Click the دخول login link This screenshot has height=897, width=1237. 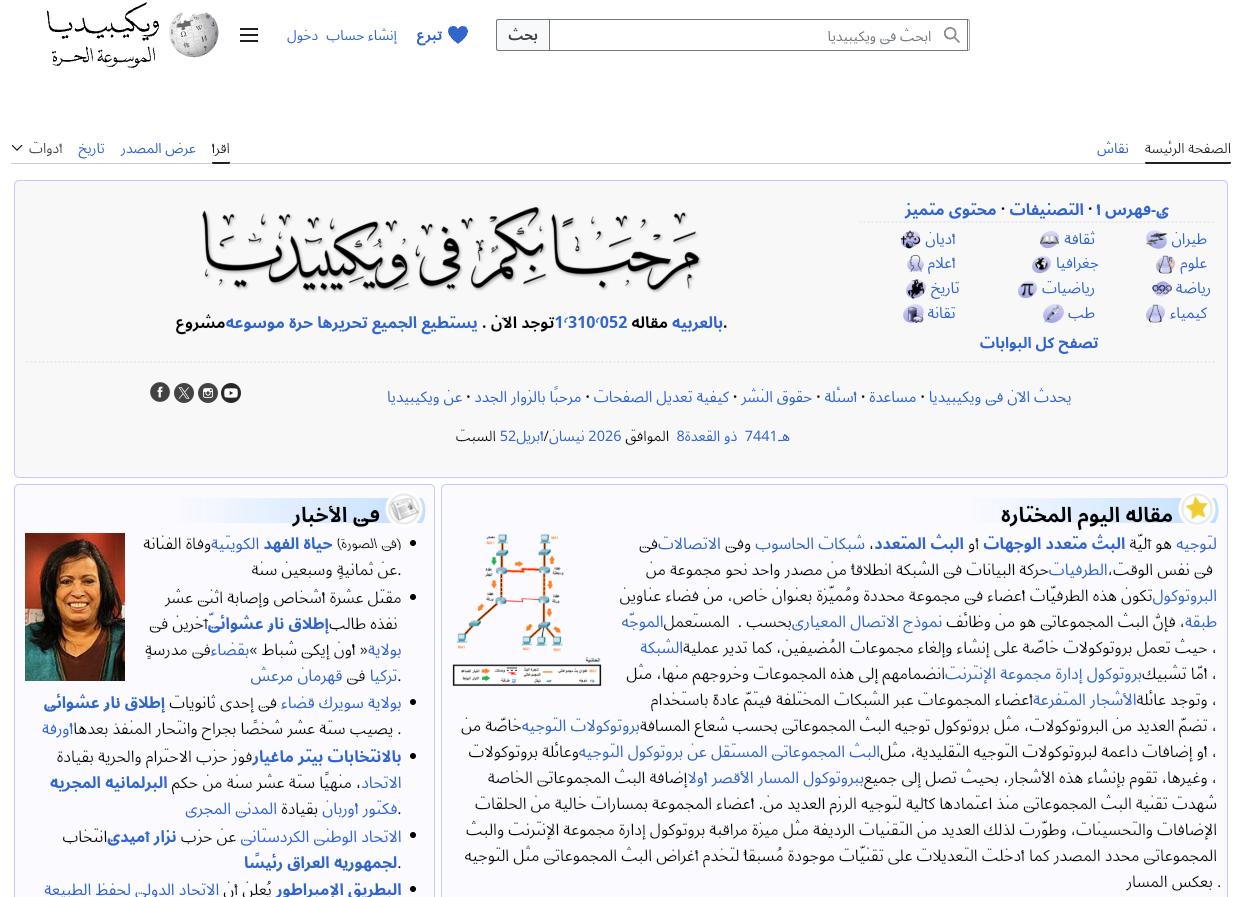tap(302, 35)
